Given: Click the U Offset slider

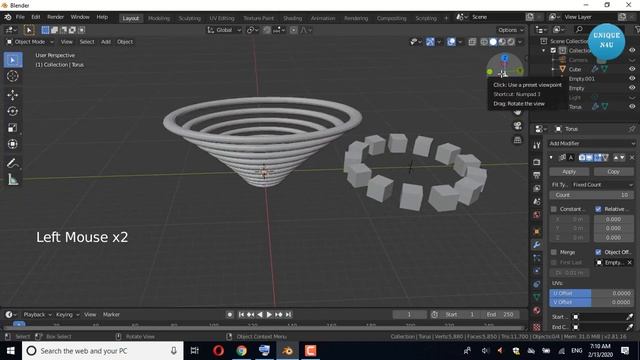Looking at the screenshot, I should pos(591,293).
